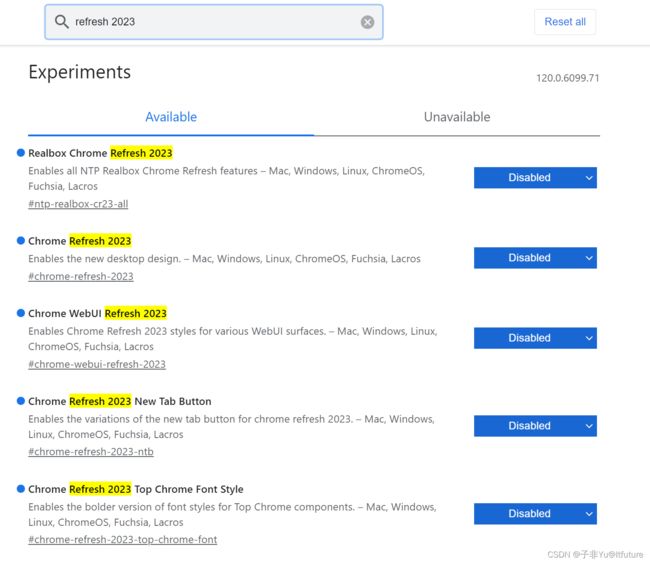Clear the search text with the X icon

click(x=367, y=22)
